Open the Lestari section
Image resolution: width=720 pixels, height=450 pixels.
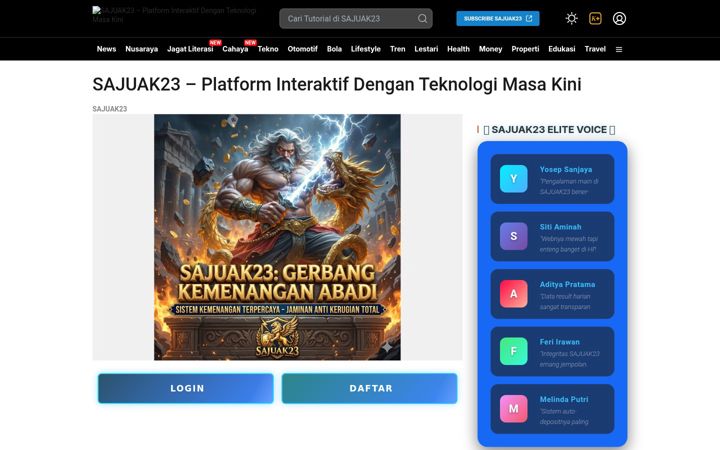426,49
